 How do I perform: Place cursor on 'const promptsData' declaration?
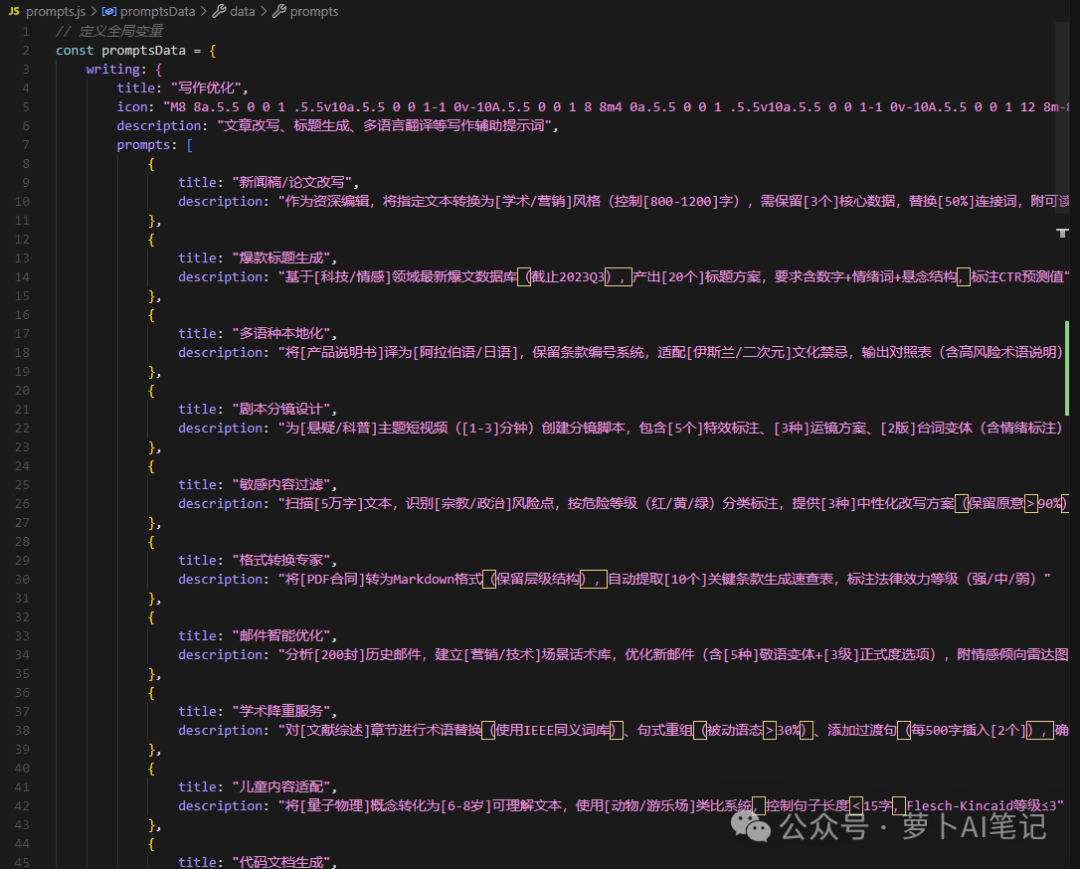pos(121,50)
